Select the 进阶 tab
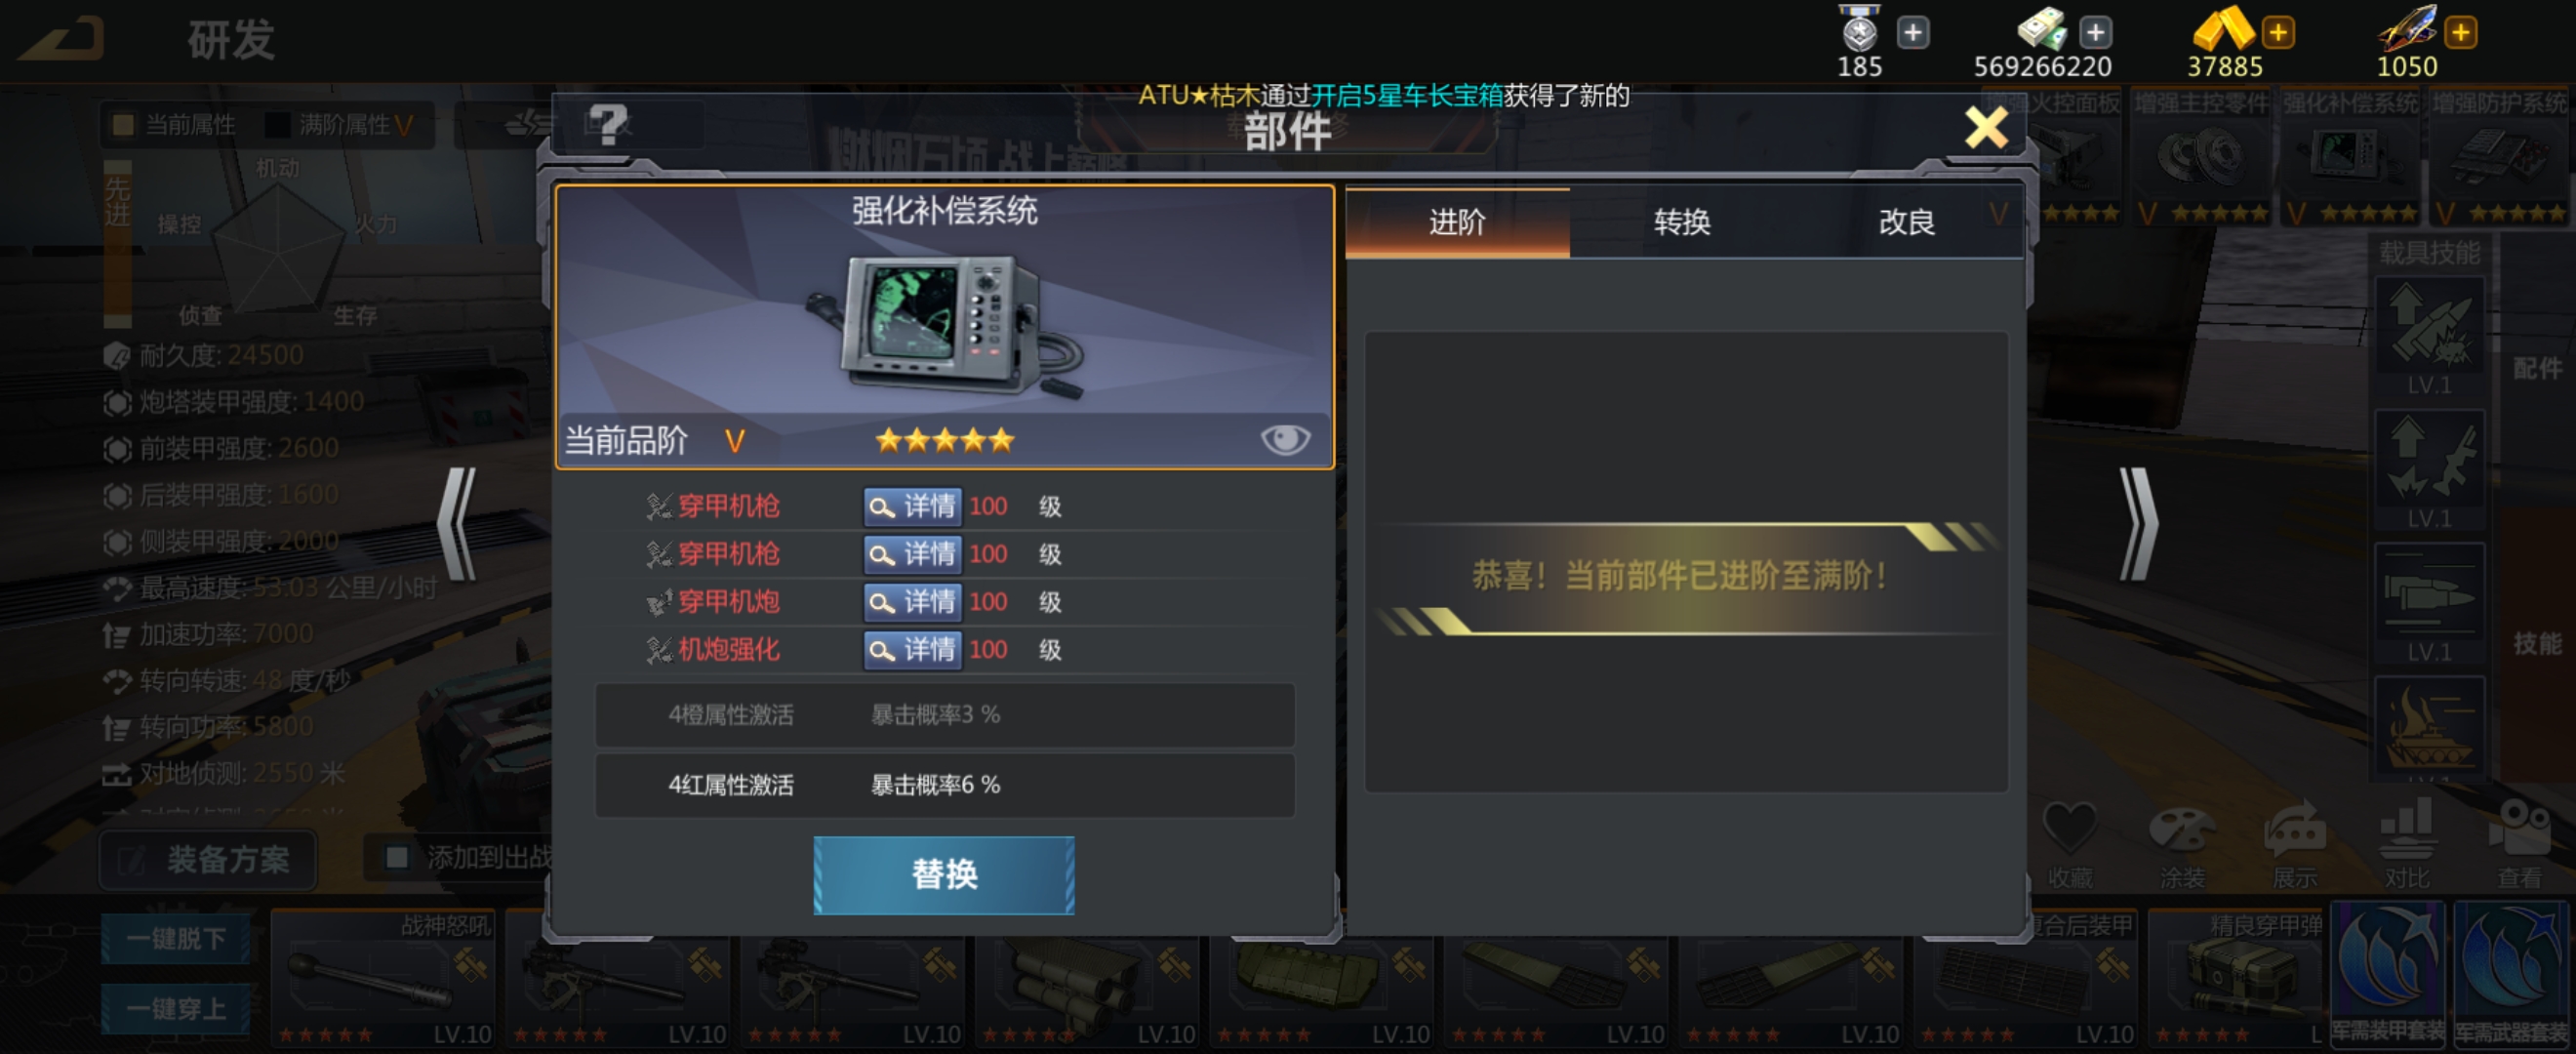 tap(1457, 222)
